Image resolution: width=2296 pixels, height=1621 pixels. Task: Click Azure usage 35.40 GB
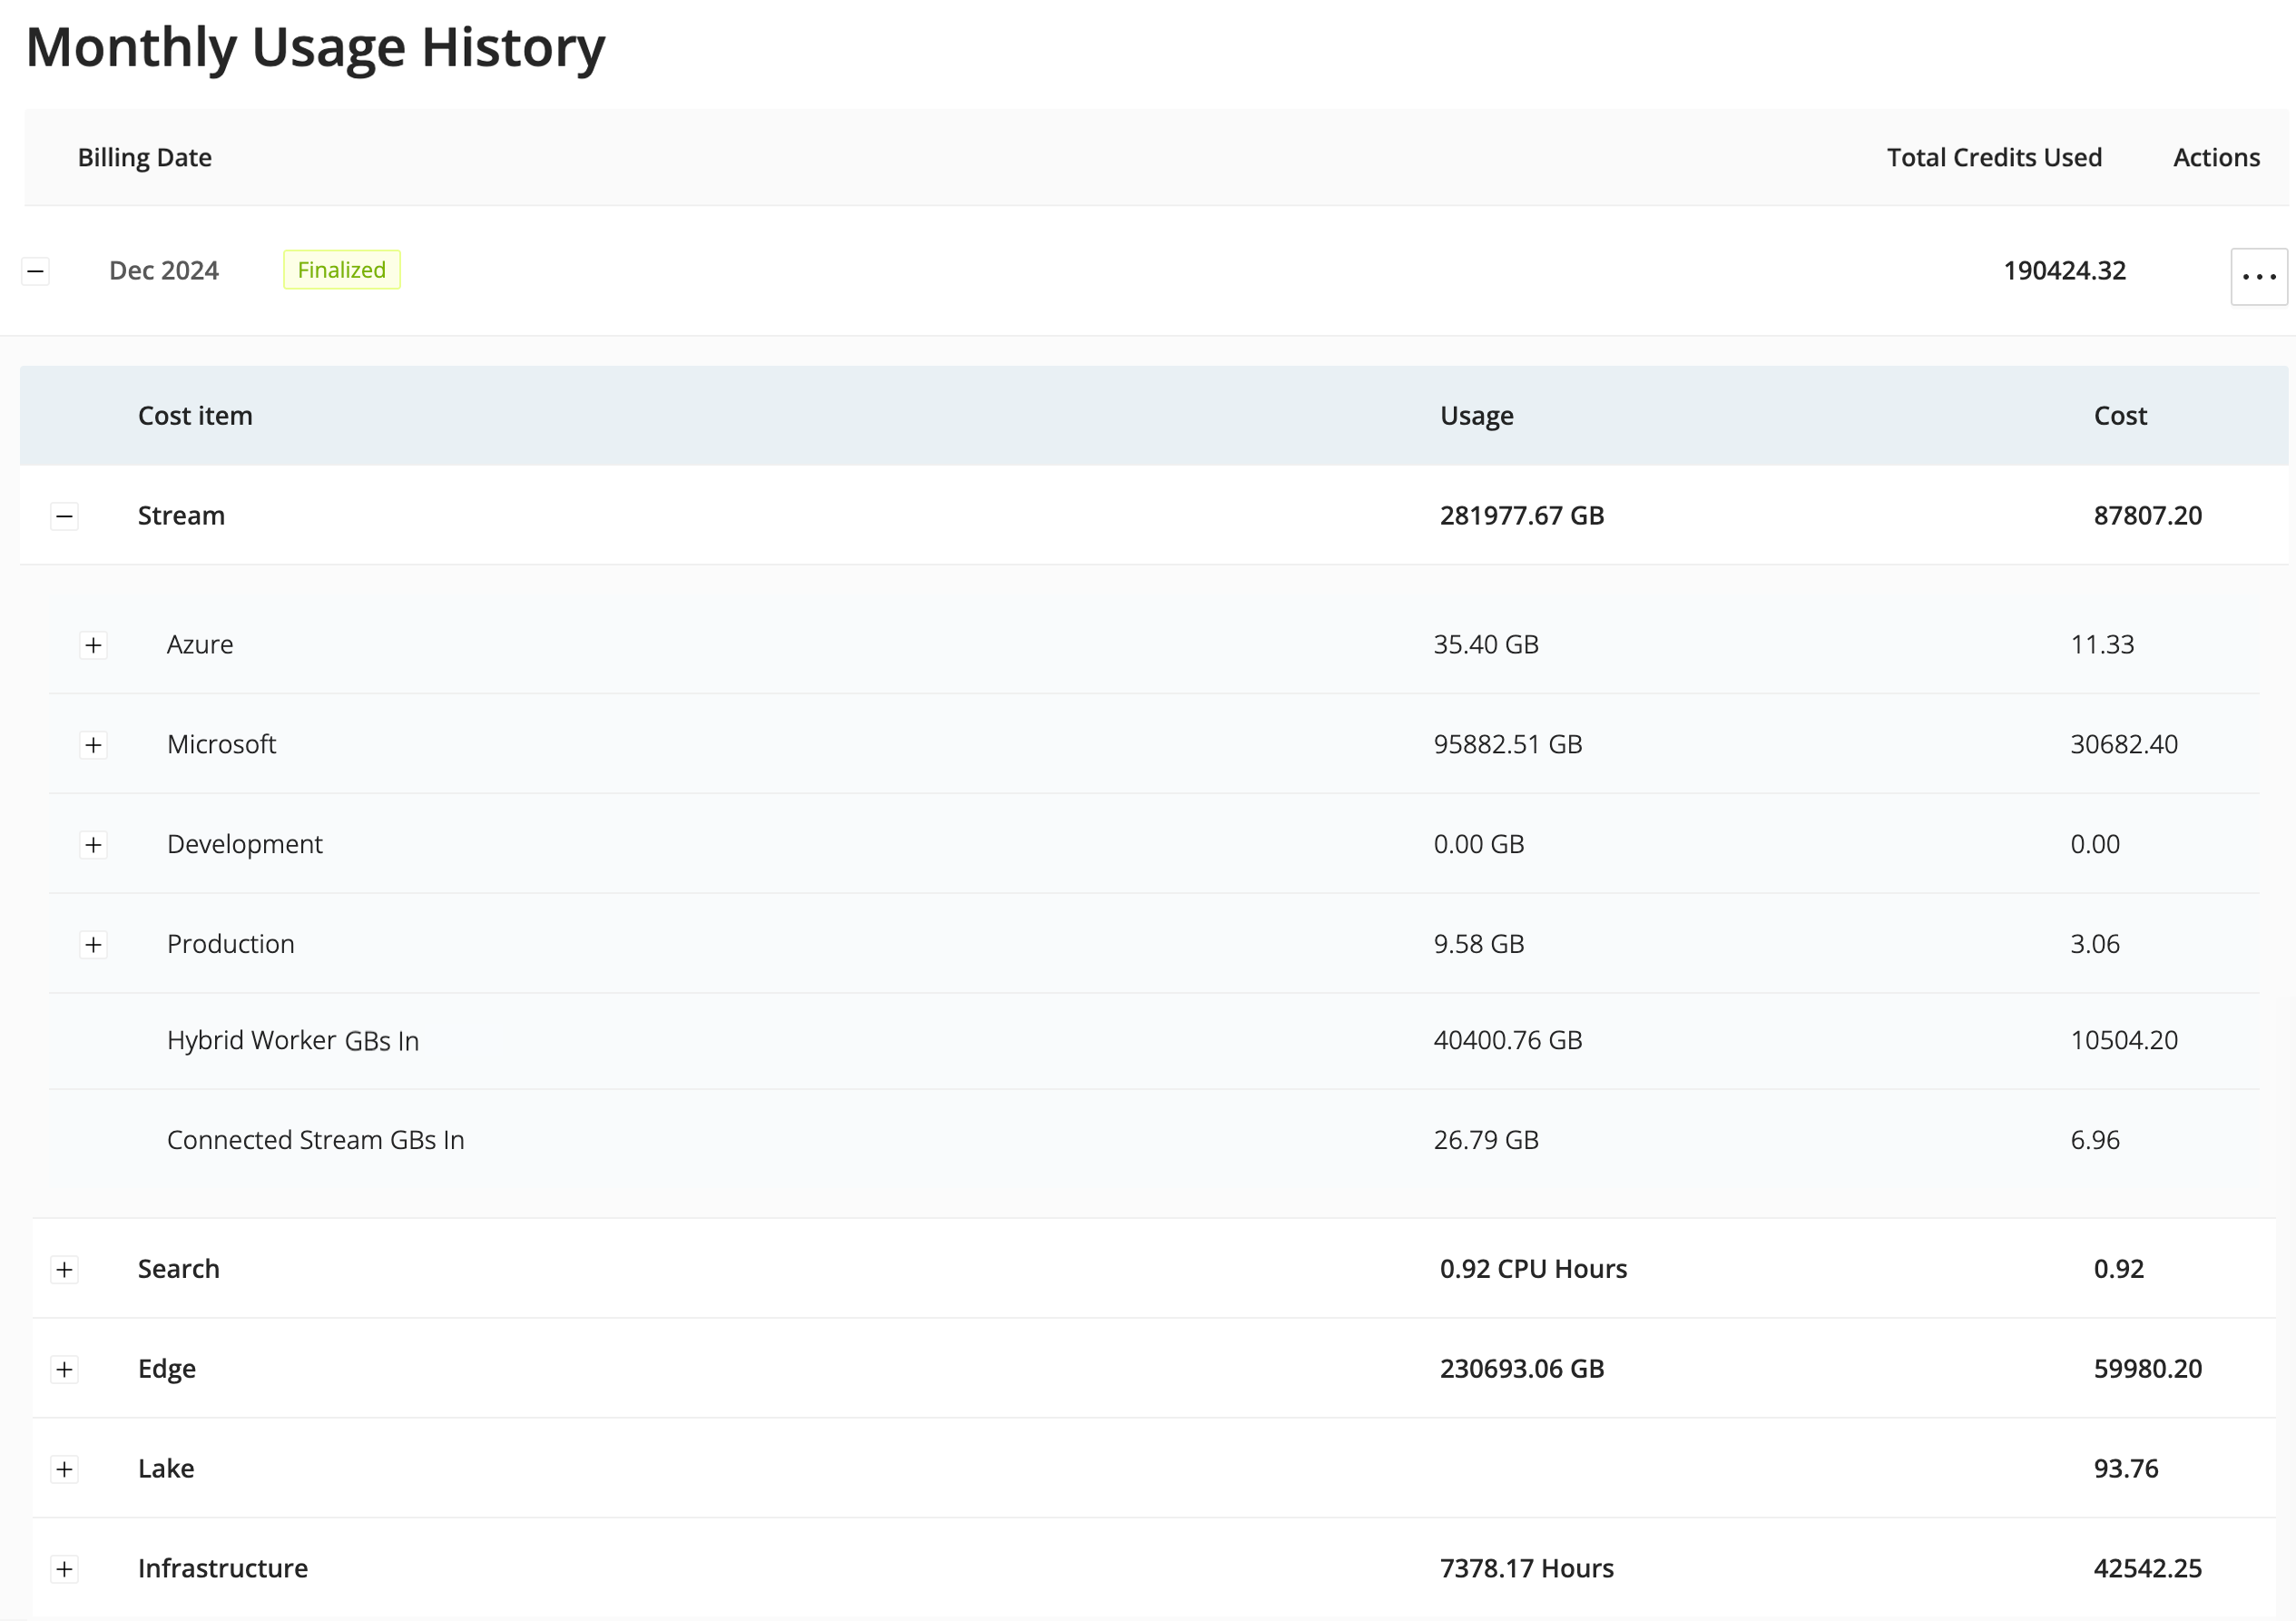click(1486, 645)
